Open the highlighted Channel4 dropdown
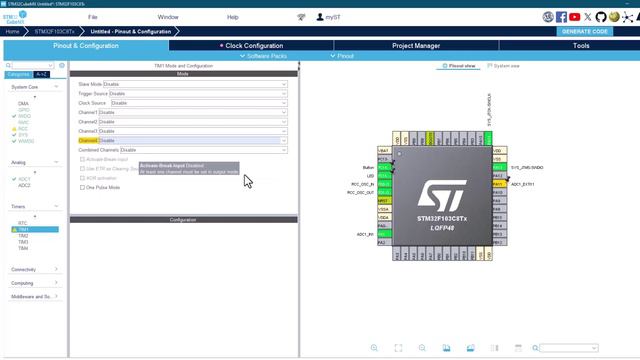 [193, 140]
